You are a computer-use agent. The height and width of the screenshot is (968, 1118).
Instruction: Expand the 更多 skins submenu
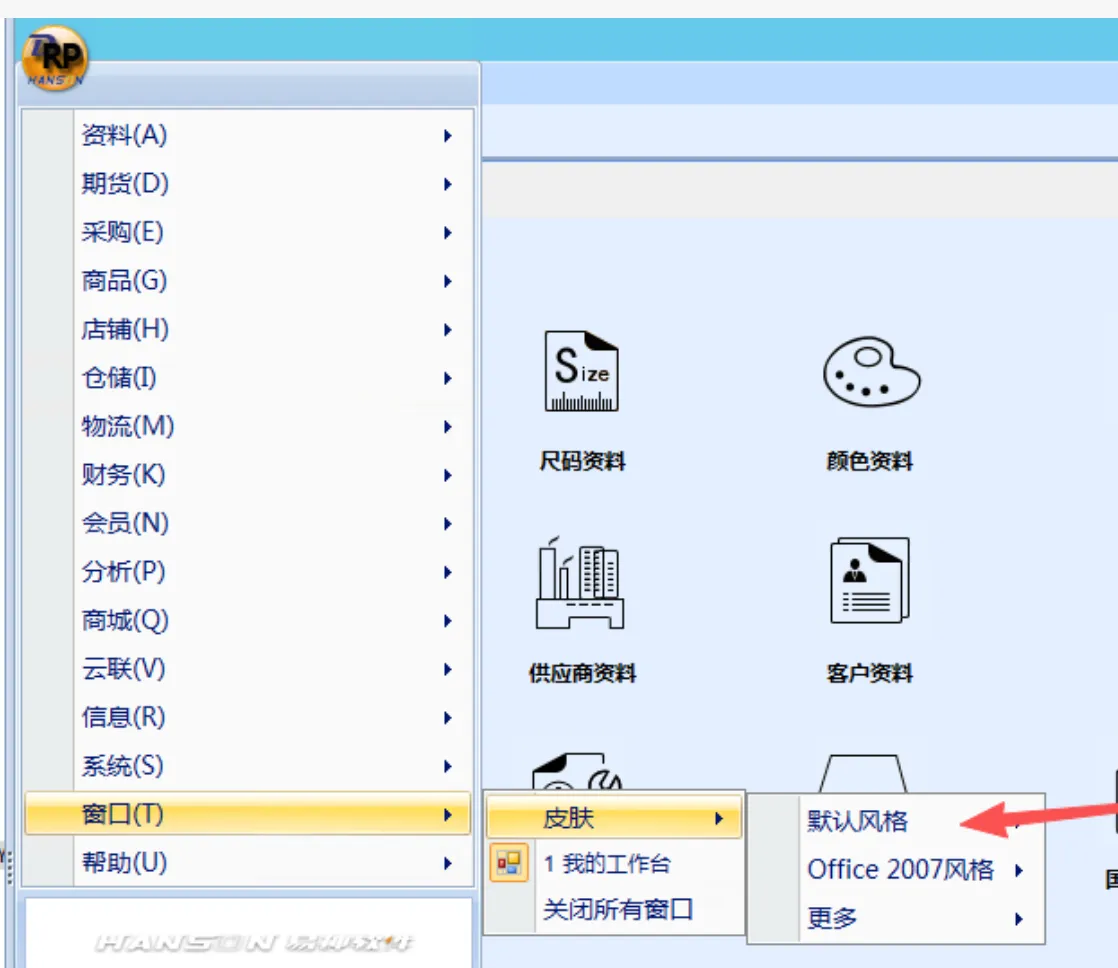point(832,917)
